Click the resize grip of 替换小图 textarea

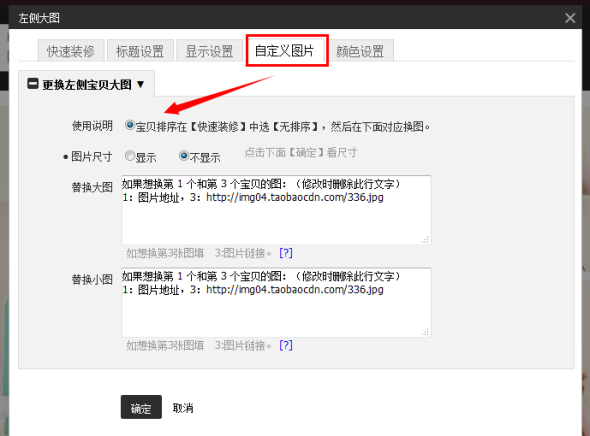point(425,332)
